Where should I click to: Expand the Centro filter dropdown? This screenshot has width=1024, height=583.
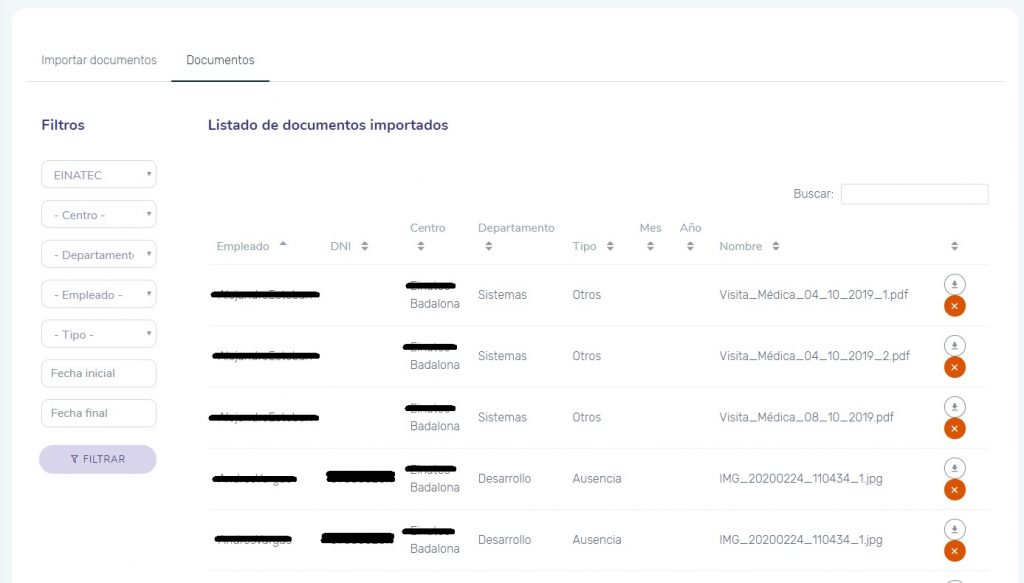(x=98, y=215)
